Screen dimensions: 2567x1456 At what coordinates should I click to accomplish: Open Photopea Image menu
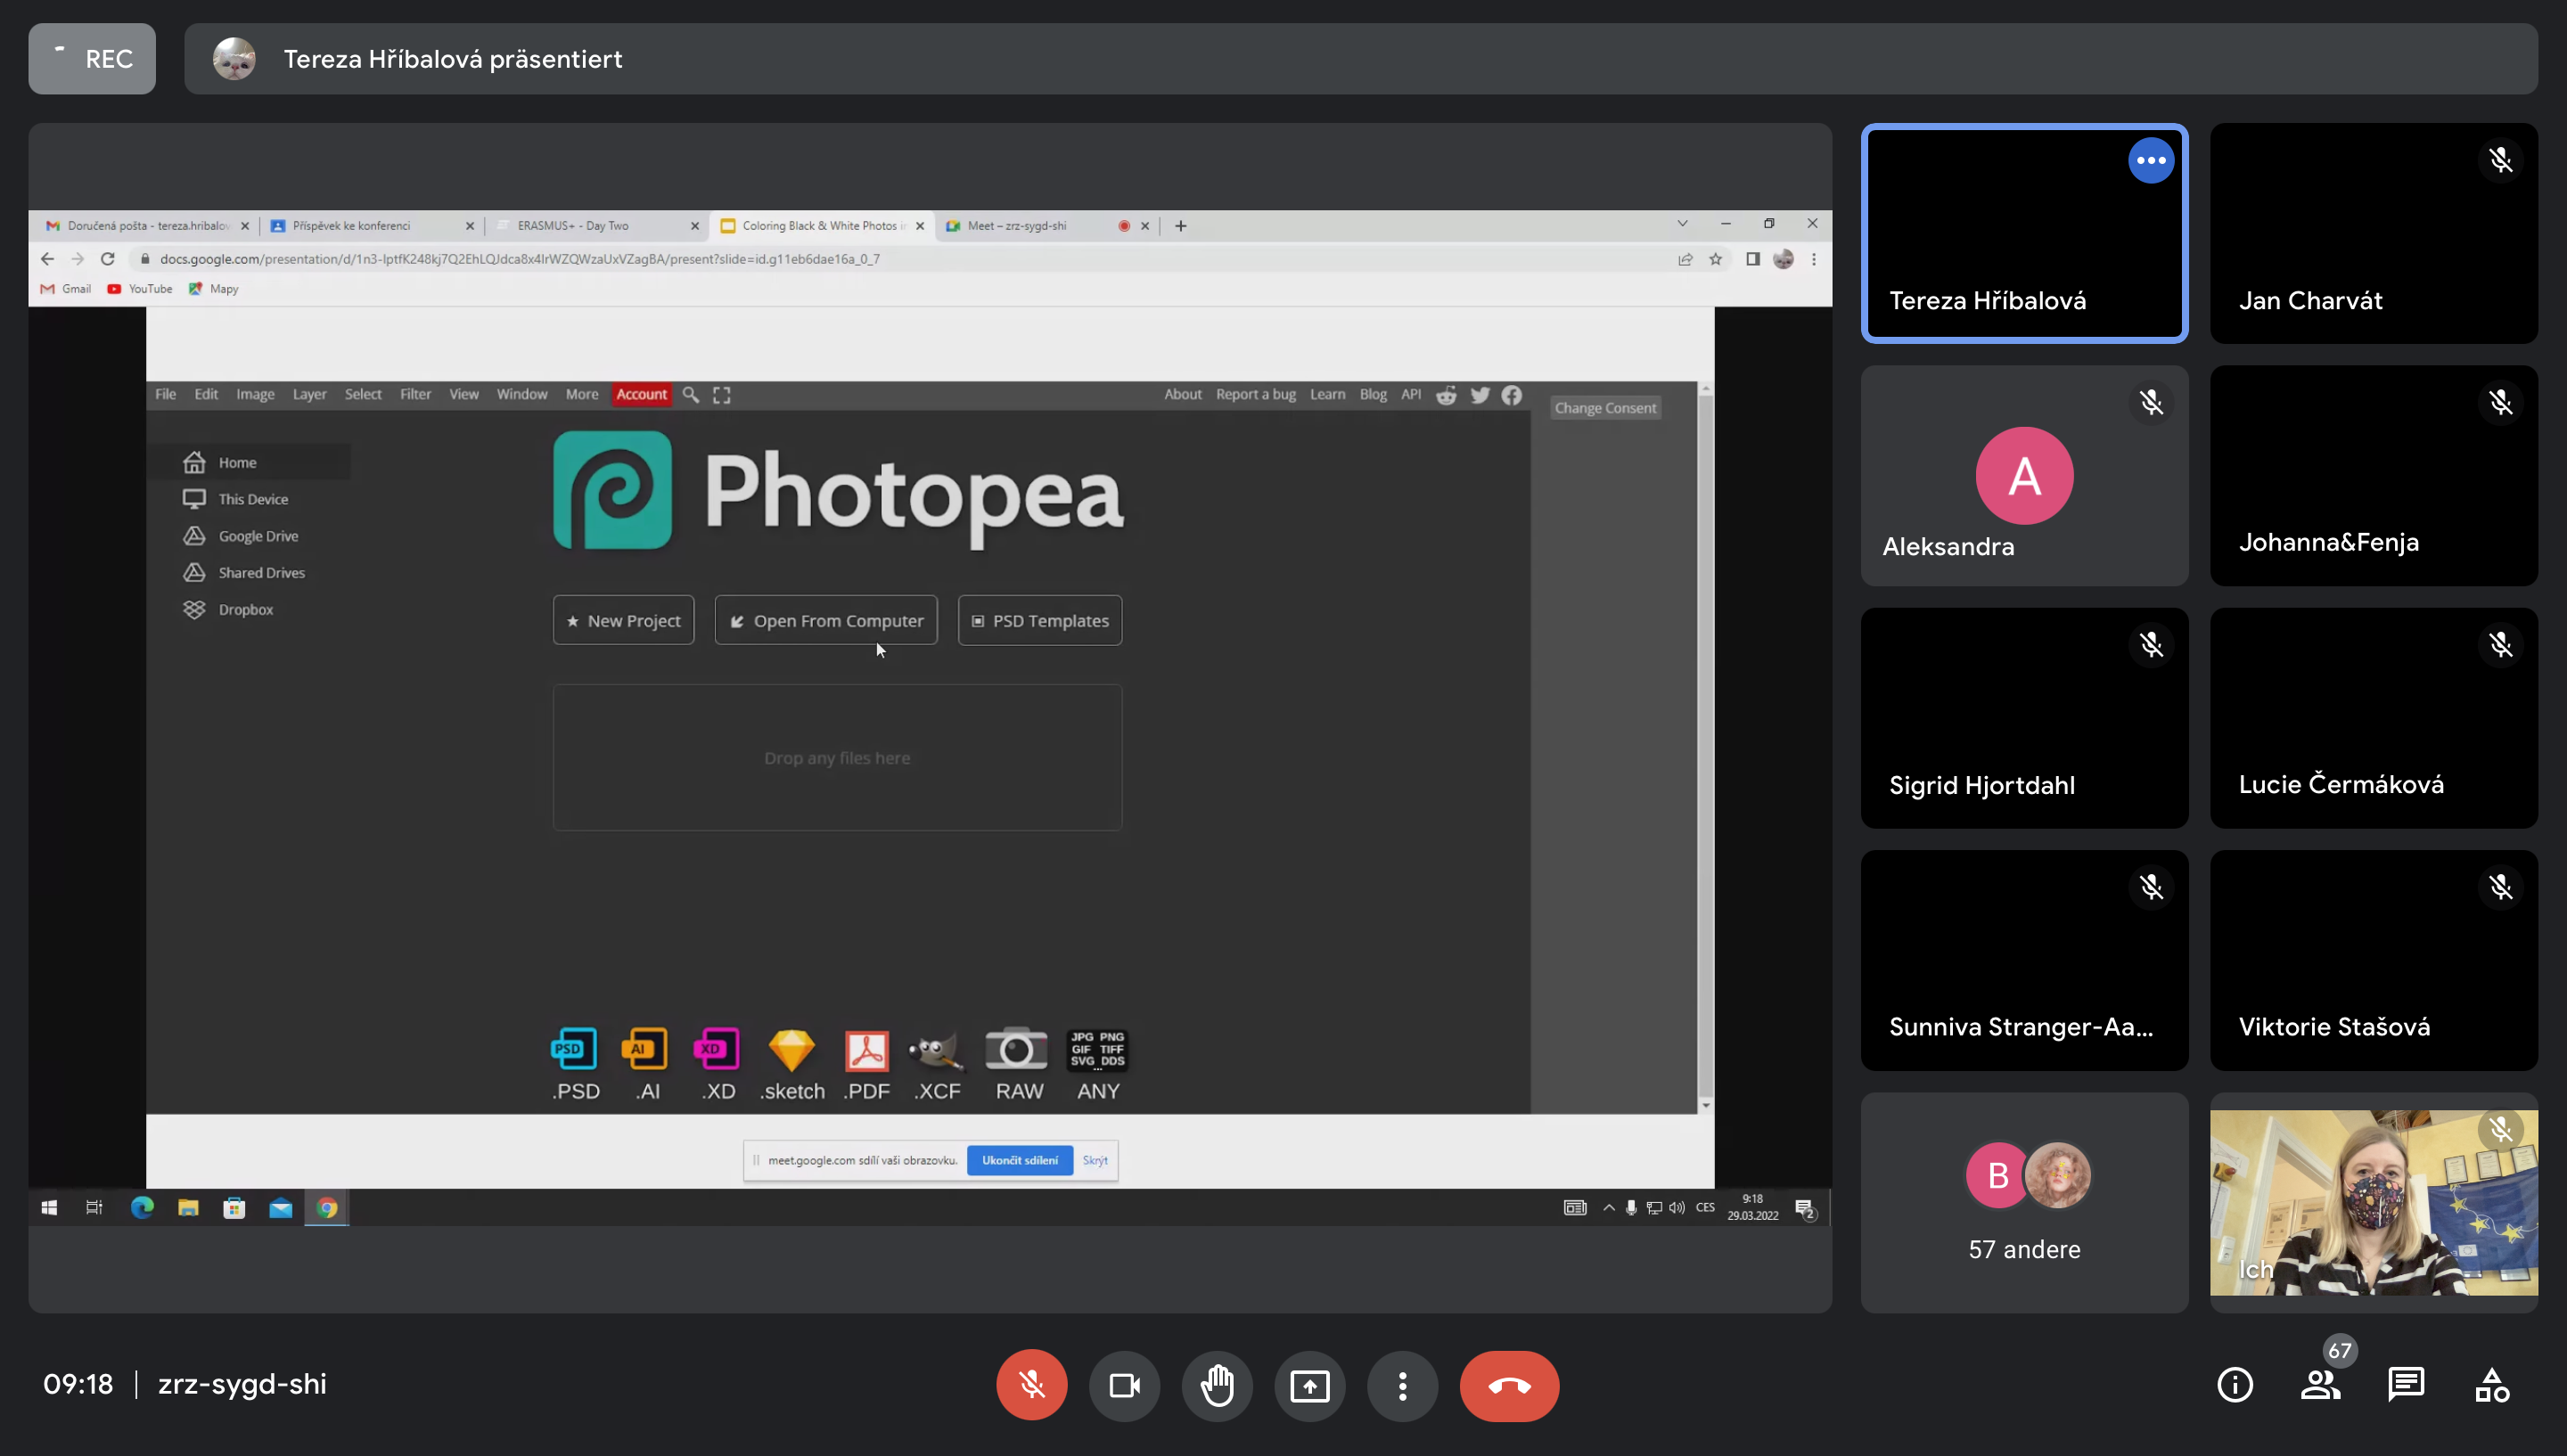pos(255,394)
